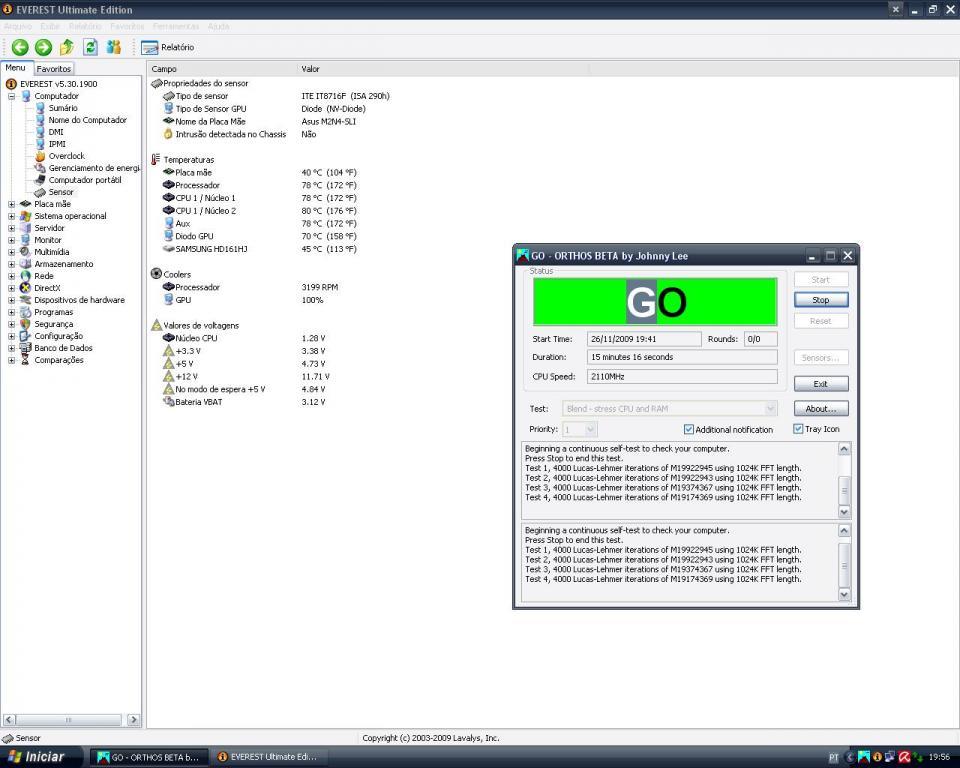Collapse the Computador tree node

coord(11,96)
